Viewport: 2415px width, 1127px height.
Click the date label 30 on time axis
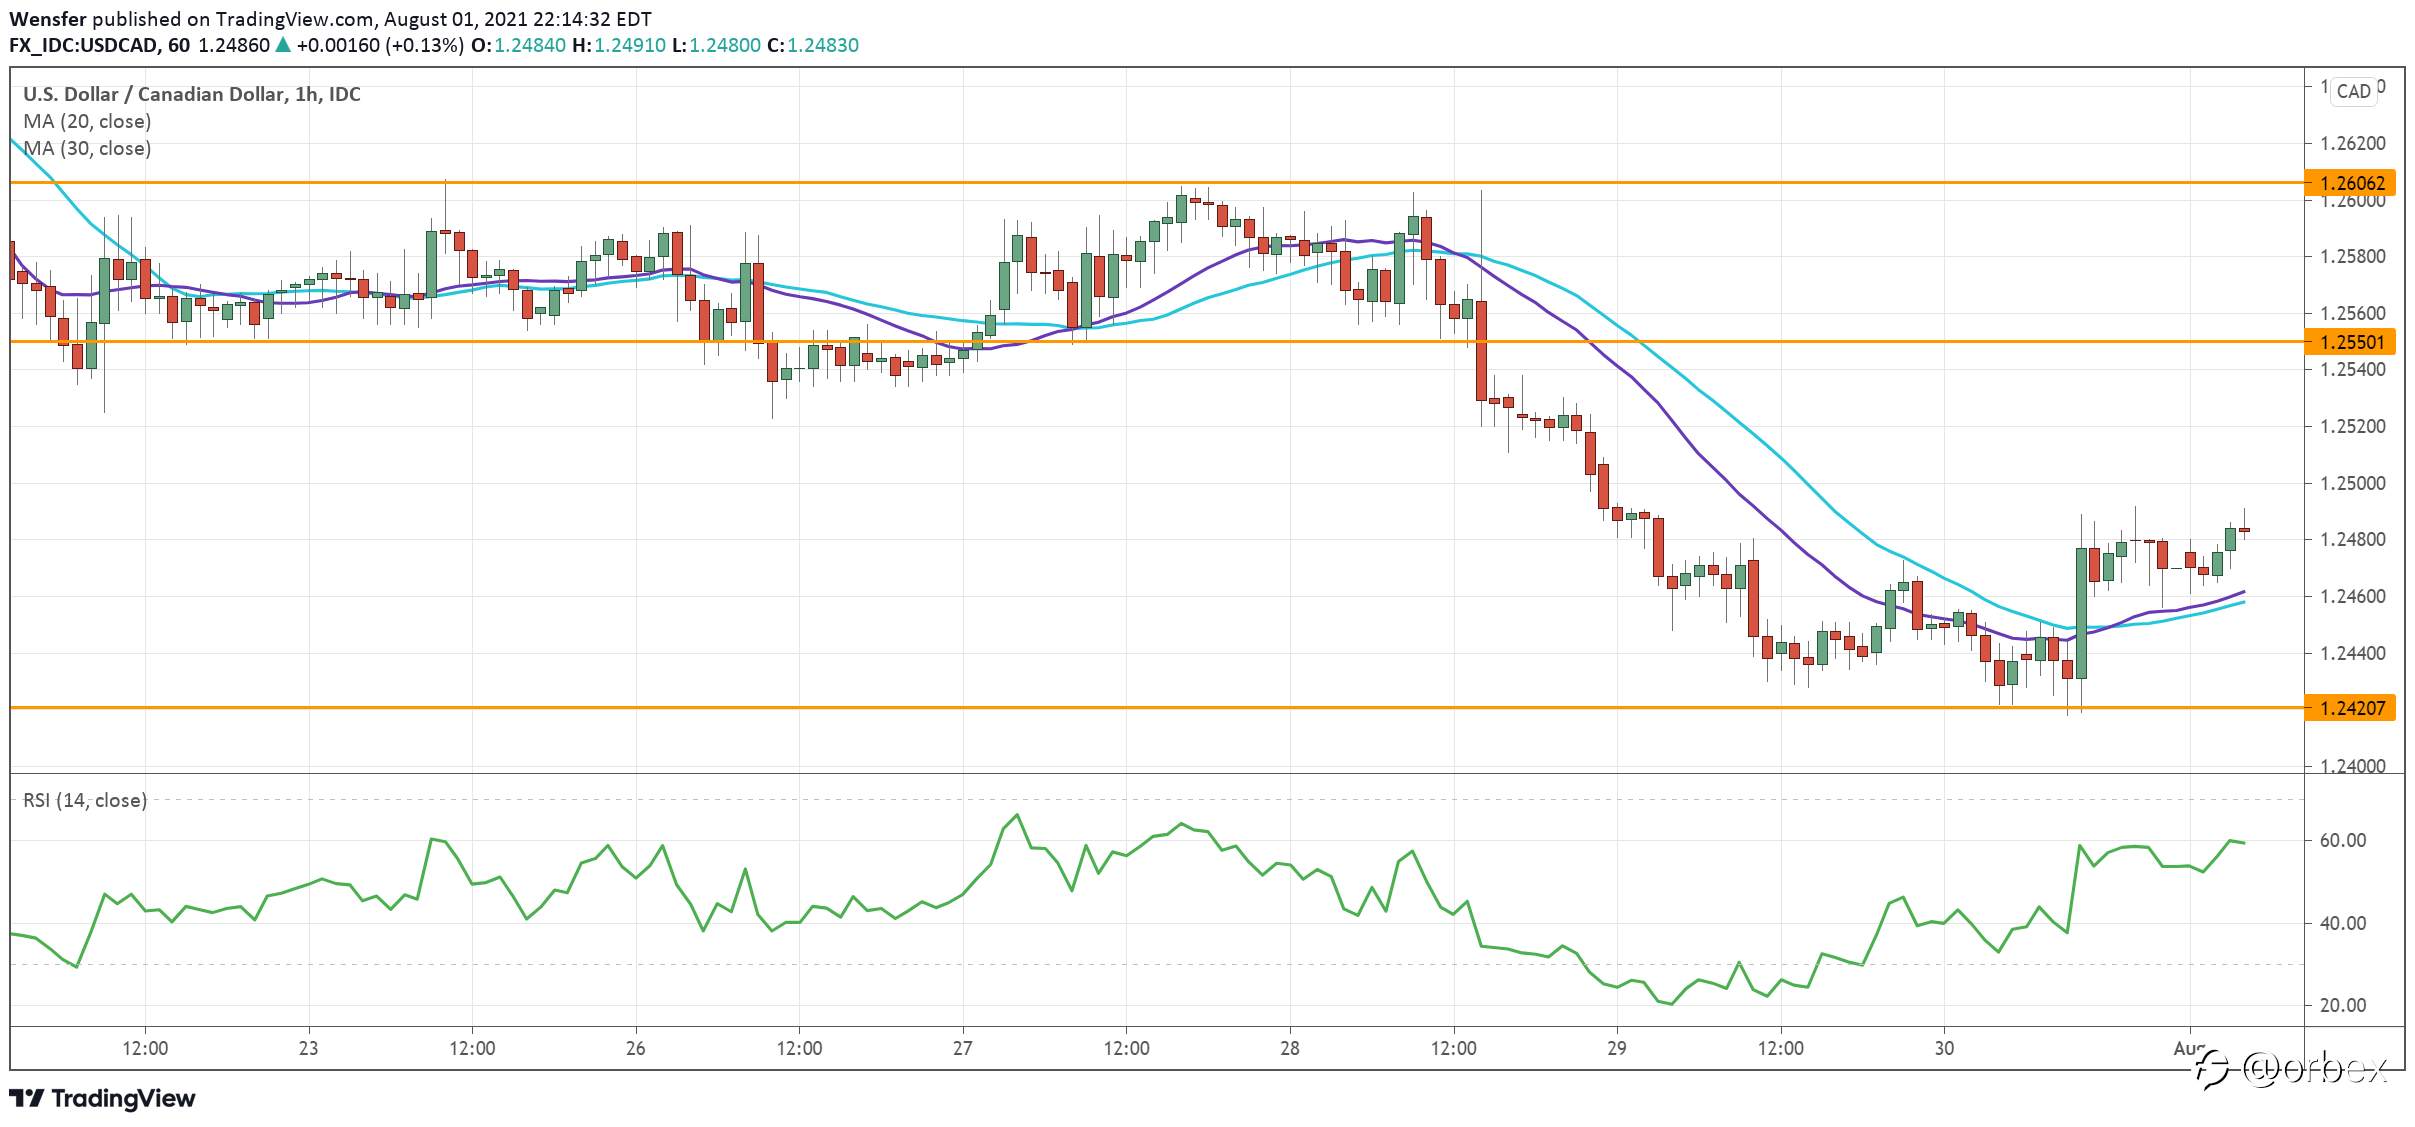click(x=1944, y=1049)
